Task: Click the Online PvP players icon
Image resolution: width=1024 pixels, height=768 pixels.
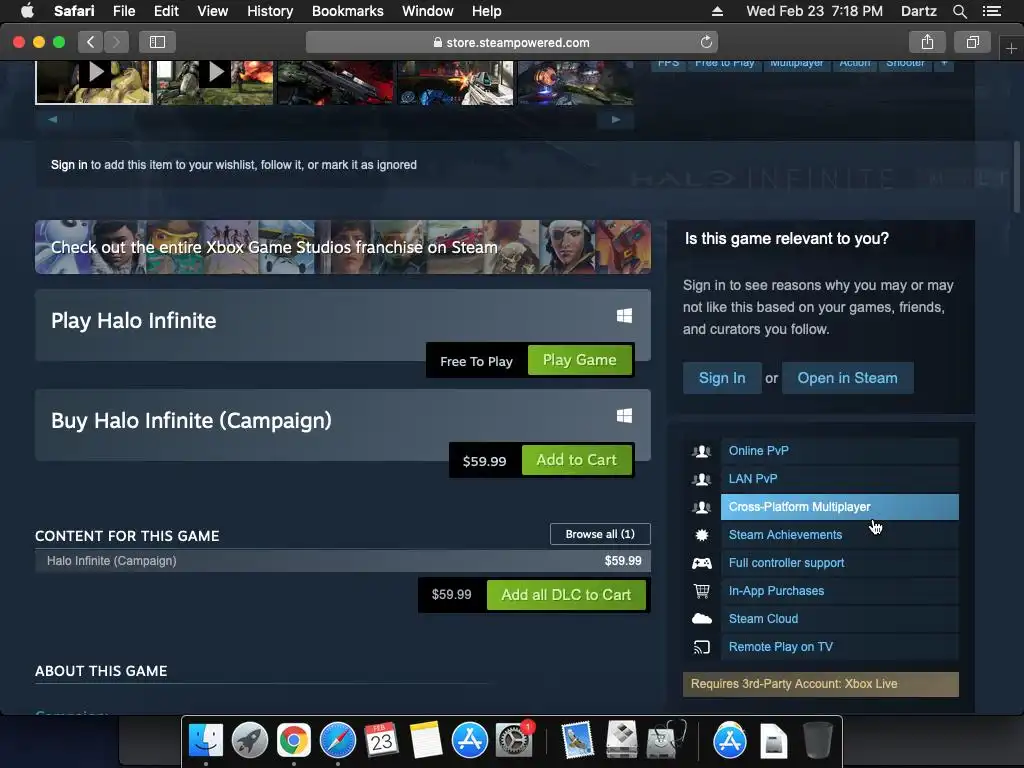Action: [701, 451]
